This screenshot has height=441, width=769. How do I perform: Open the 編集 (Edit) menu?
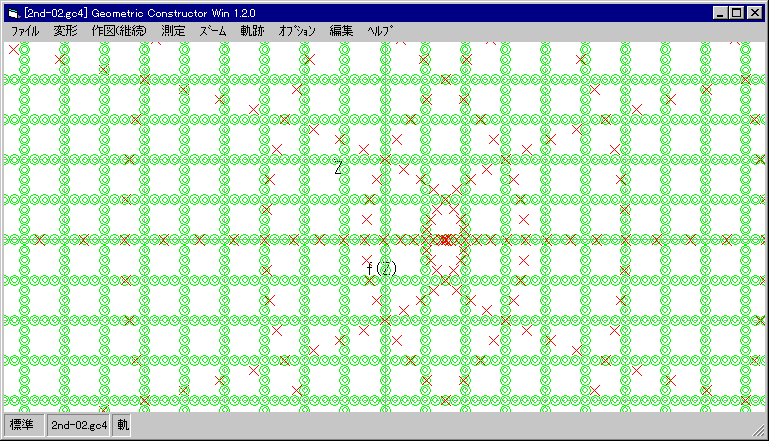coord(341,31)
